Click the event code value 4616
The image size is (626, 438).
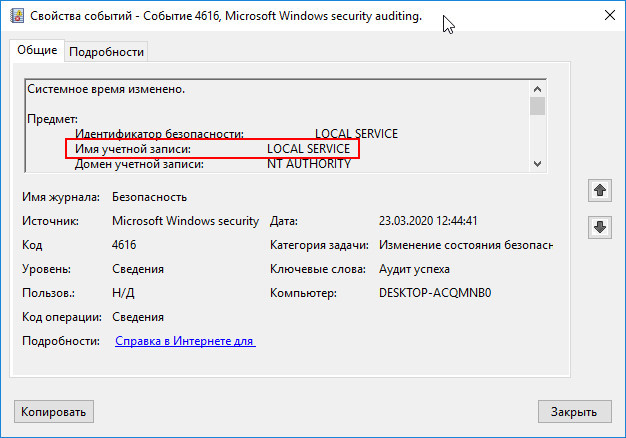click(124, 244)
